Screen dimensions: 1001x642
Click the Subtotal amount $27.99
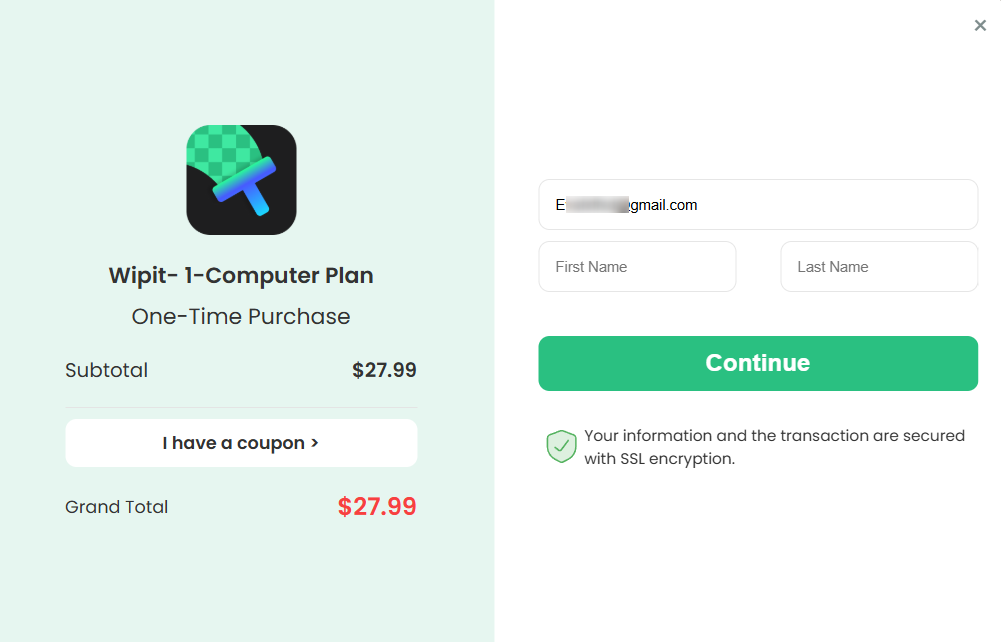point(384,369)
